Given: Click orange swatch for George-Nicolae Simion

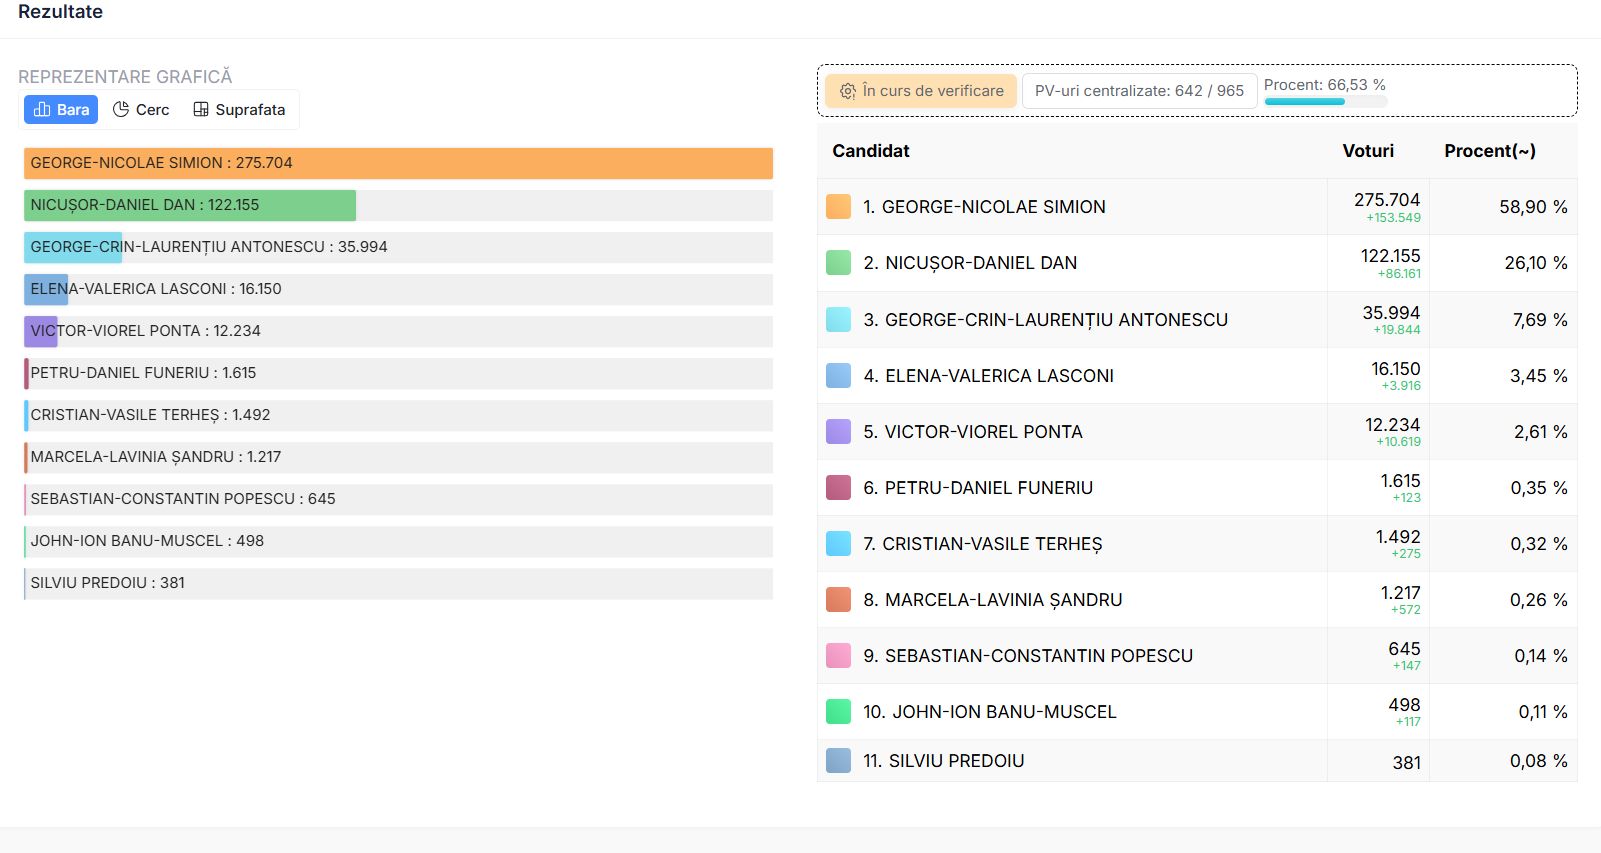Looking at the screenshot, I should (x=838, y=207).
